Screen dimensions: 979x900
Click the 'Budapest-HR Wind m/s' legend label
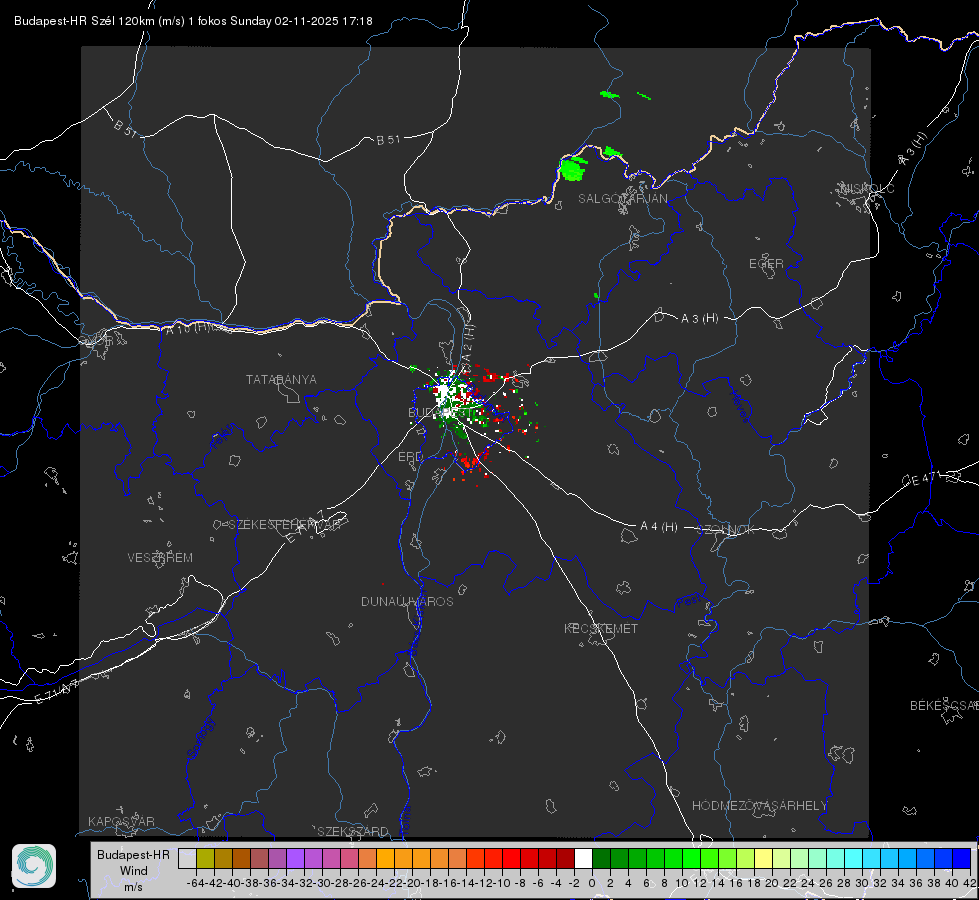[133, 871]
